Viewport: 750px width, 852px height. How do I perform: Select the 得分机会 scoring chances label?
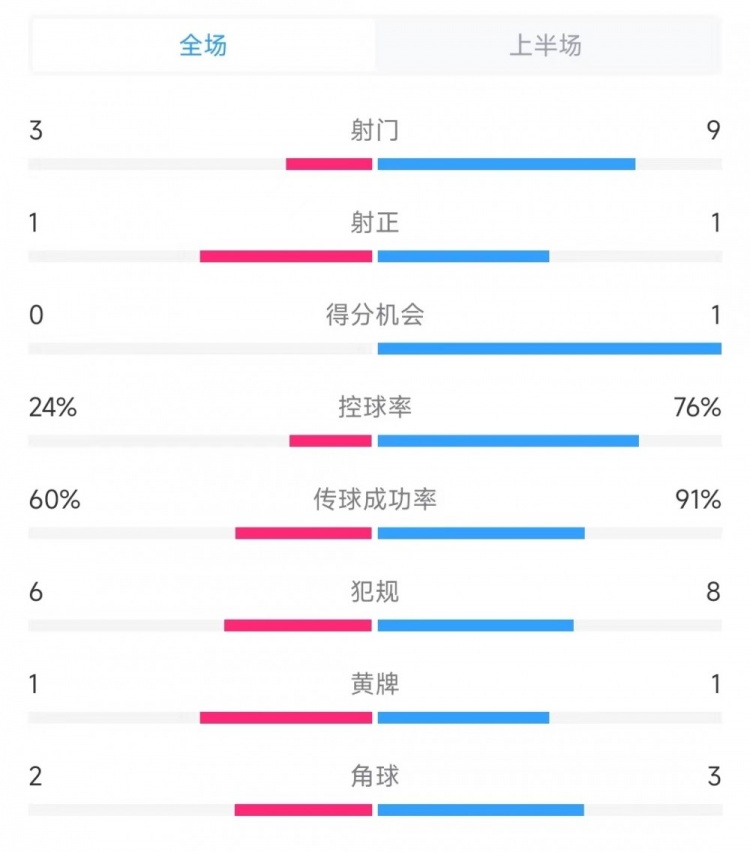point(375,315)
